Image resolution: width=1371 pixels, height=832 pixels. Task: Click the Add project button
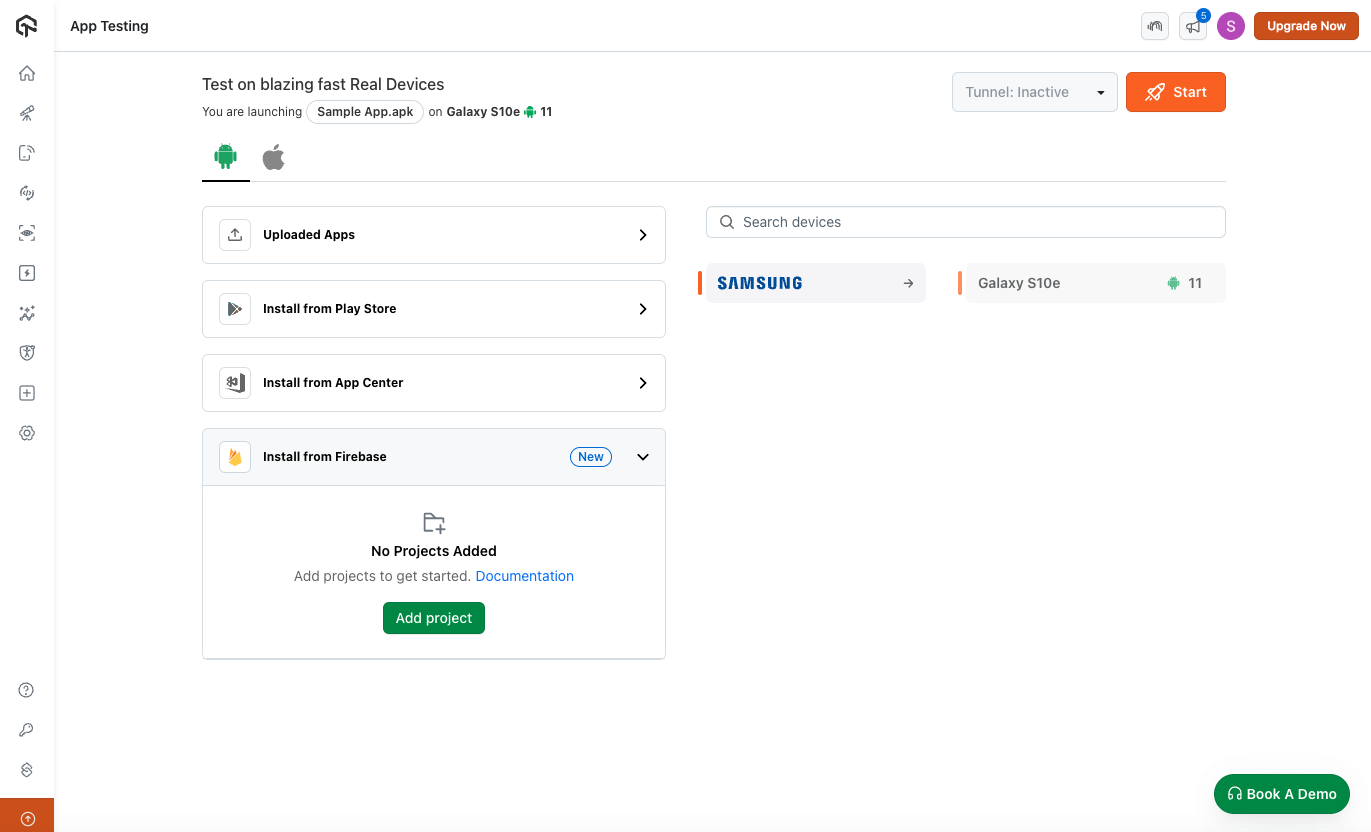click(x=433, y=618)
